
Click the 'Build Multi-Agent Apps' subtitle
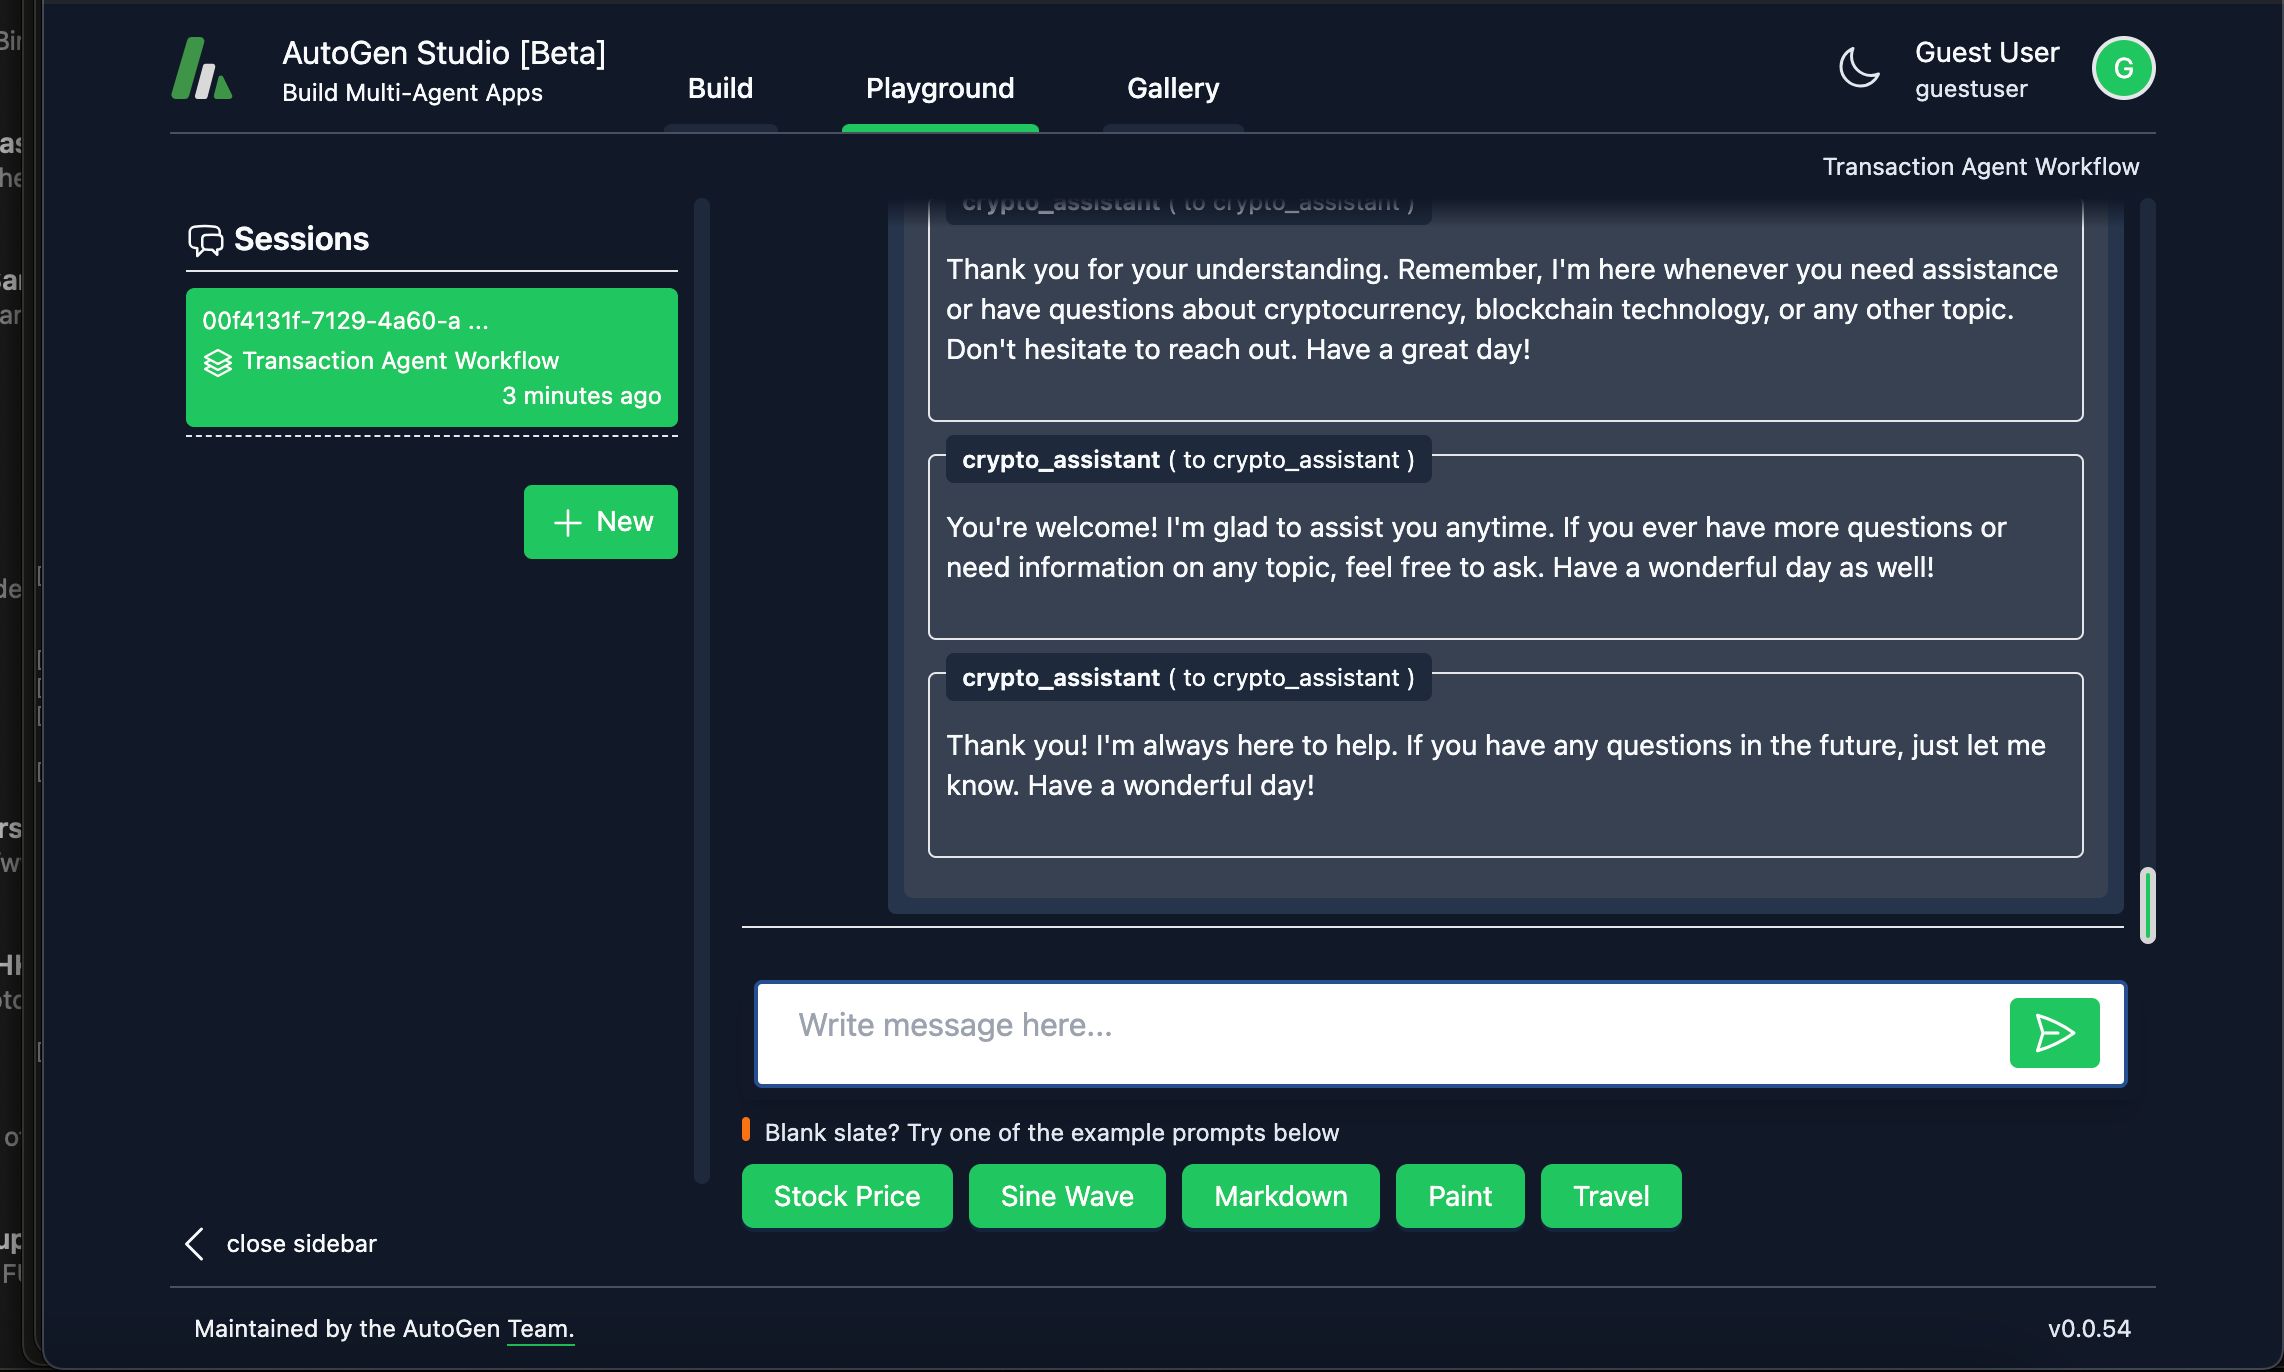click(412, 93)
